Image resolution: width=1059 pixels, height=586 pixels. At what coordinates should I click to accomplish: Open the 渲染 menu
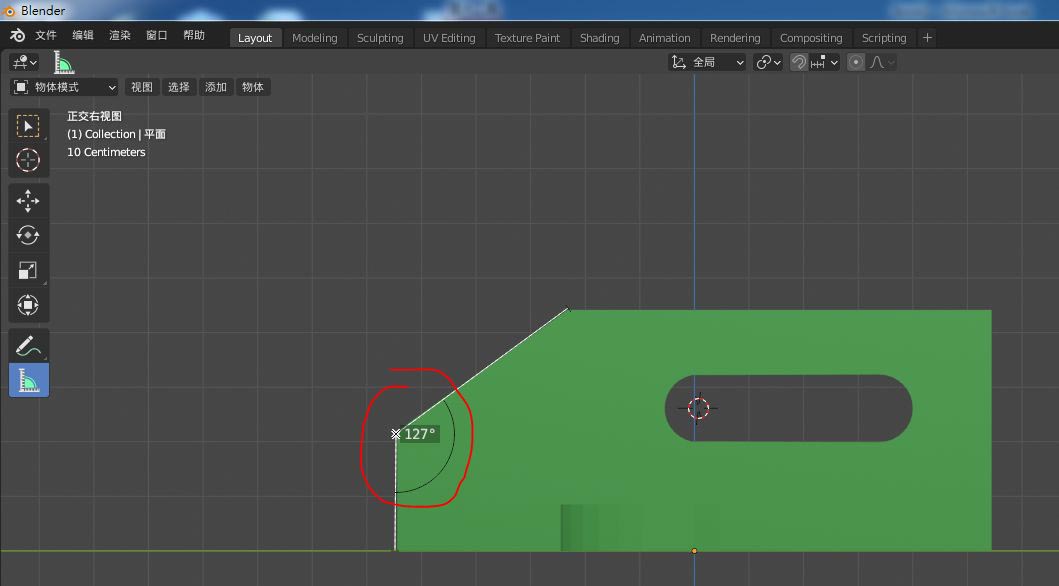pyautogui.click(x=120, y=35)
